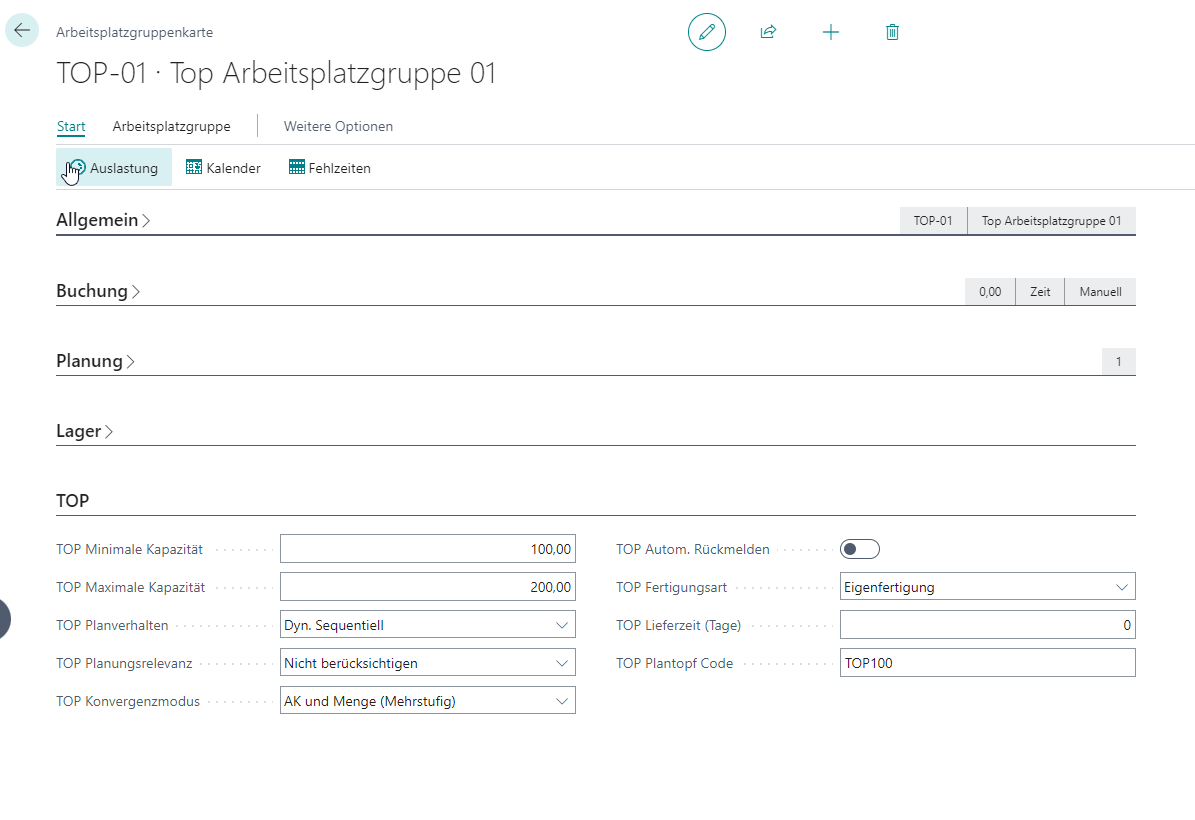Open the Auslastung action
The width and height of the screenshot is (1195, 820).
114,168
